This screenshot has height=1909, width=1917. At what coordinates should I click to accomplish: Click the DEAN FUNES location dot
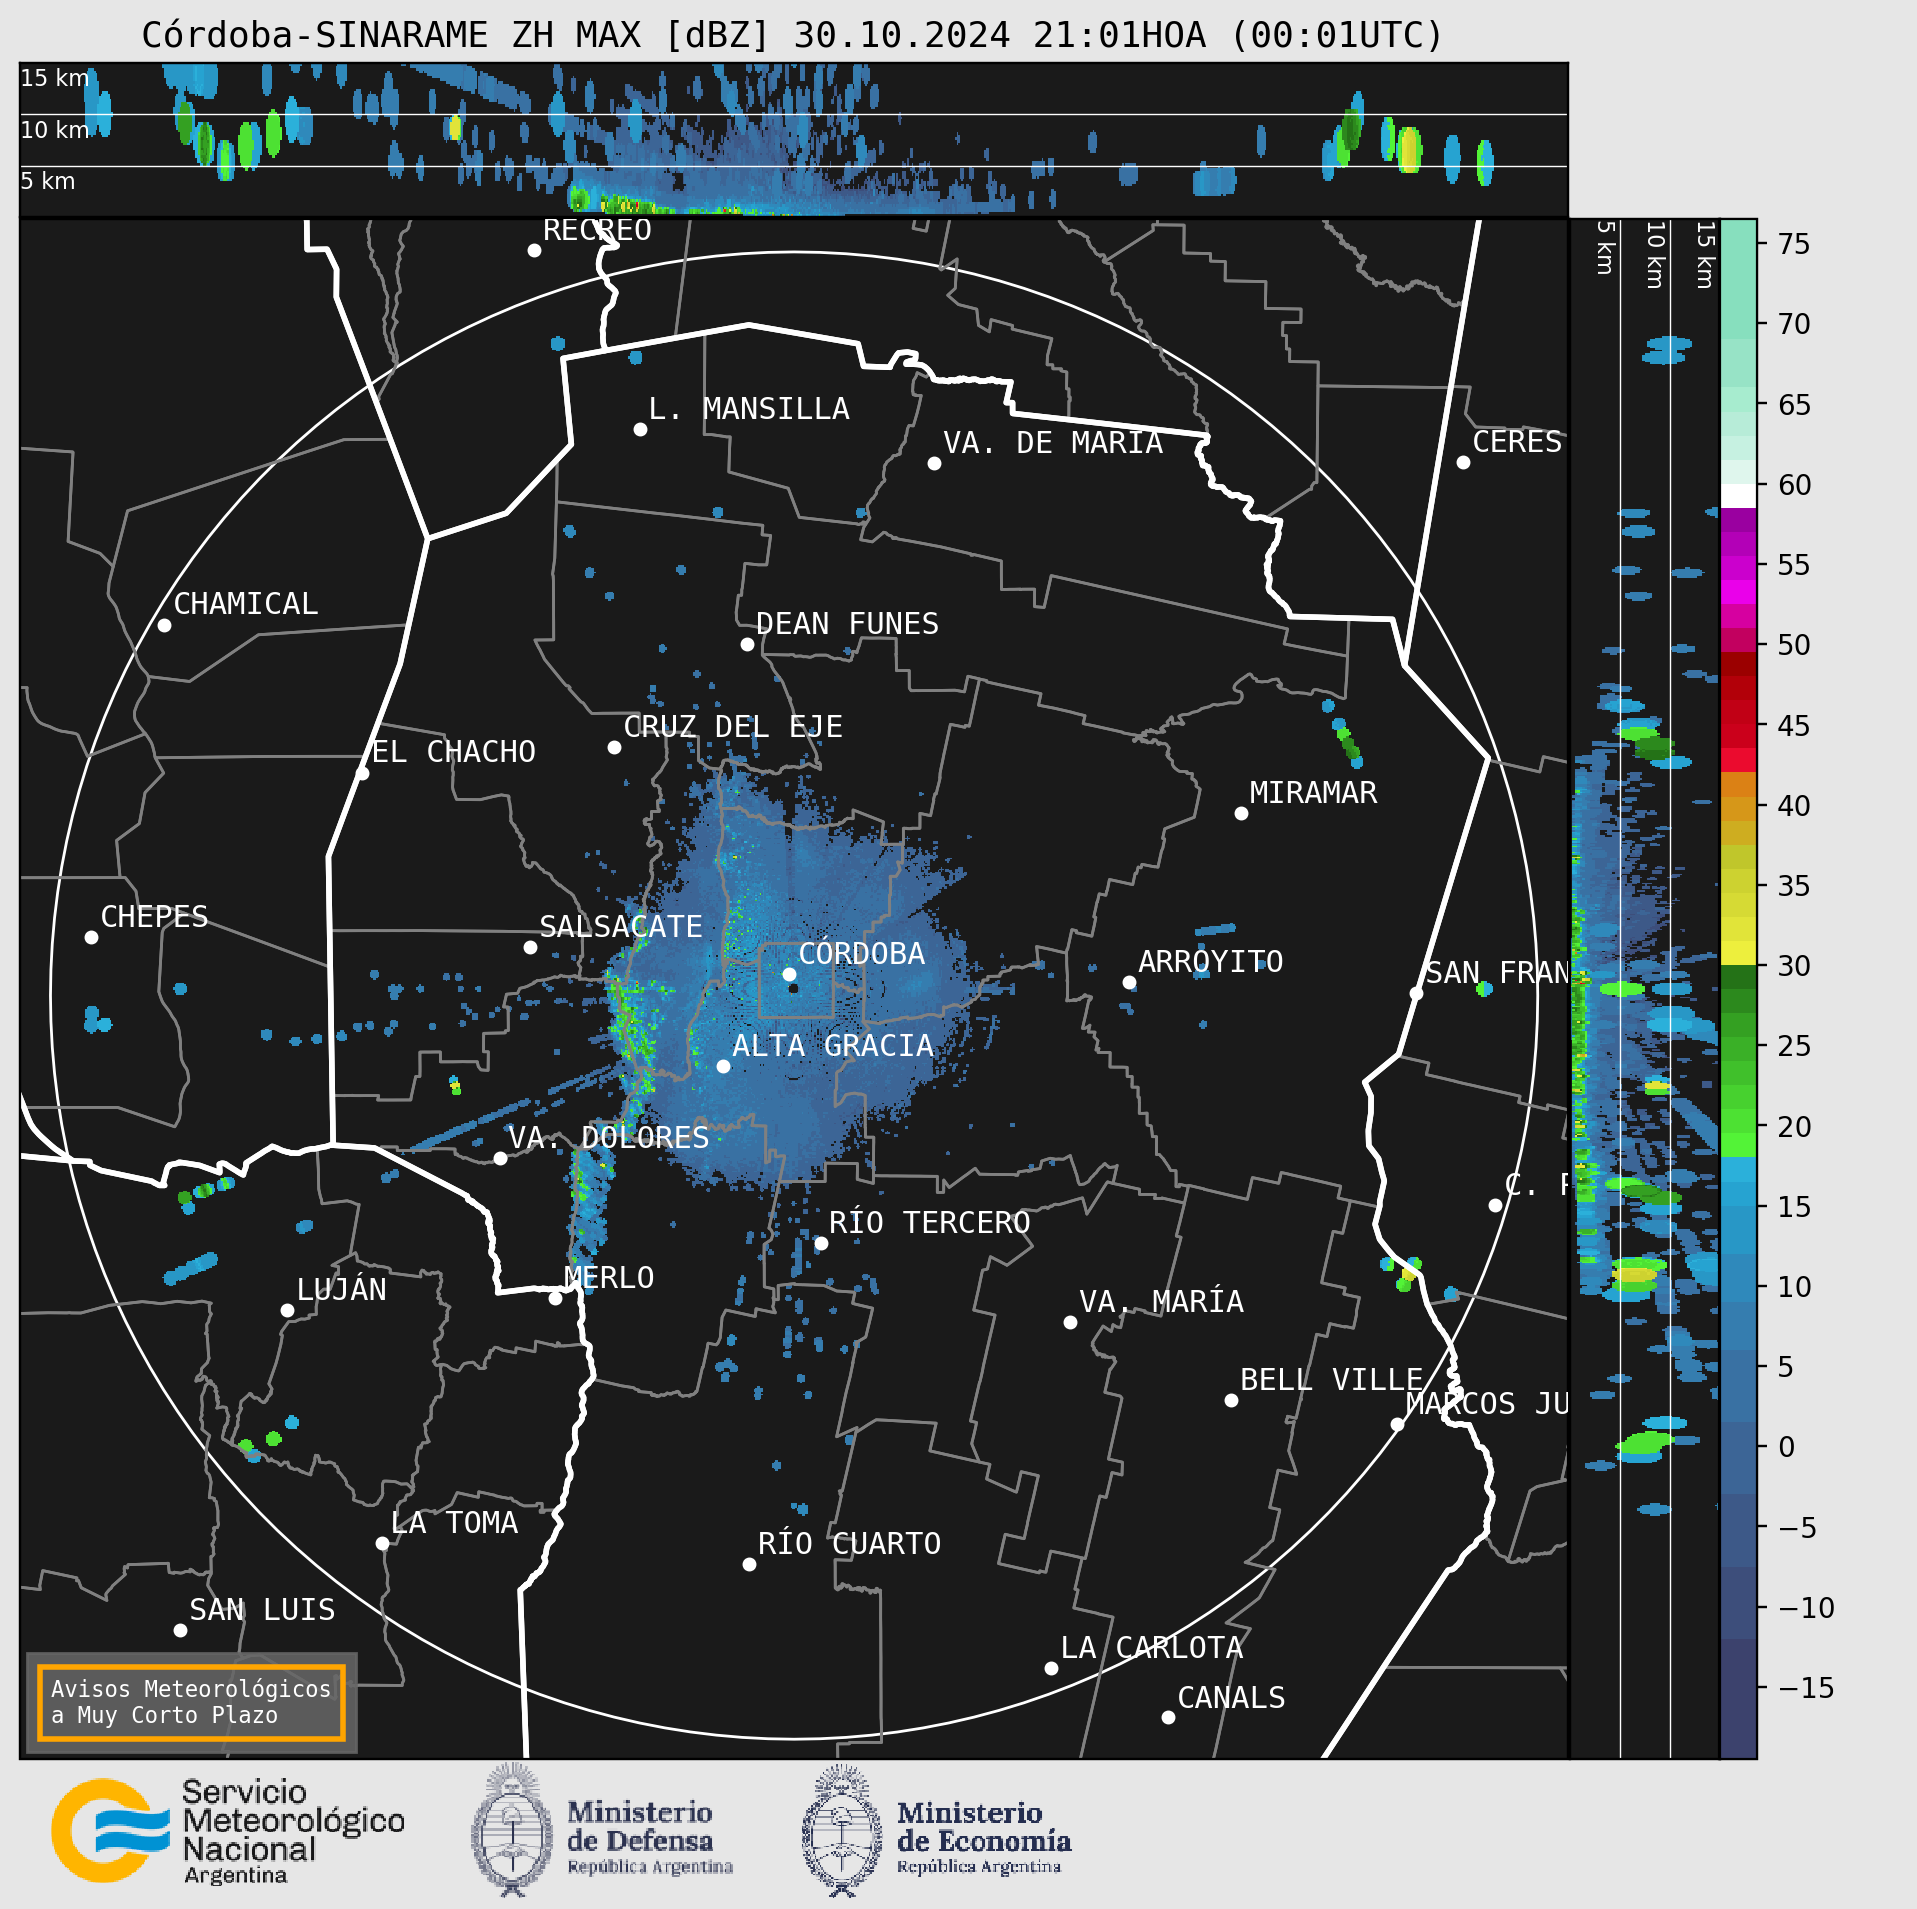747,644
